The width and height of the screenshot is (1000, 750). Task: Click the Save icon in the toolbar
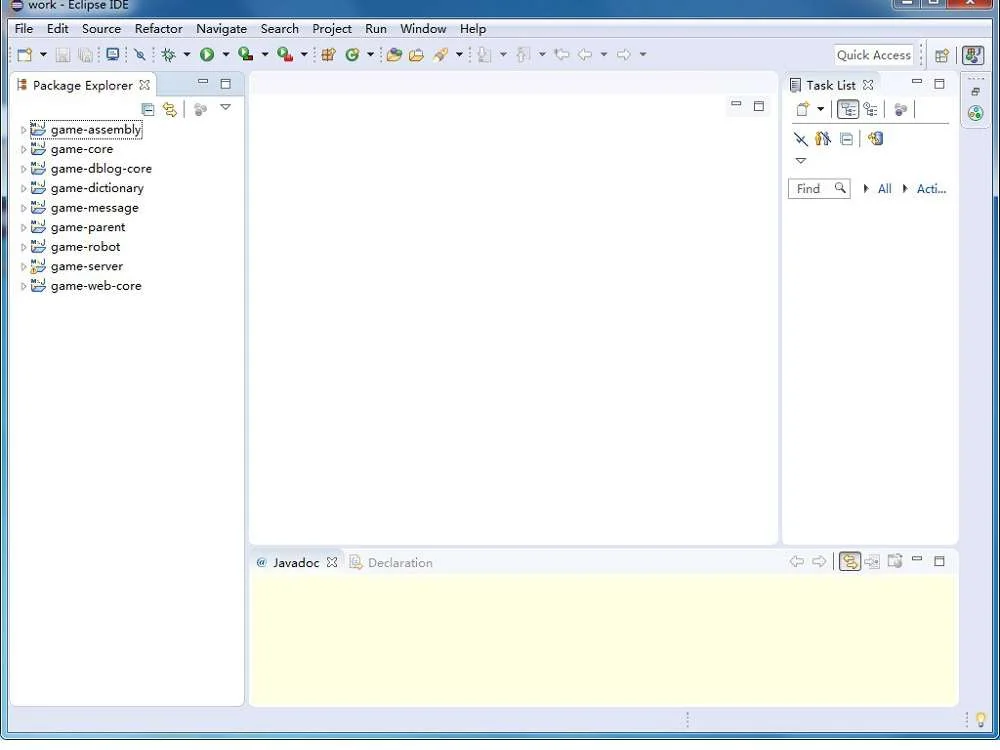62,54
